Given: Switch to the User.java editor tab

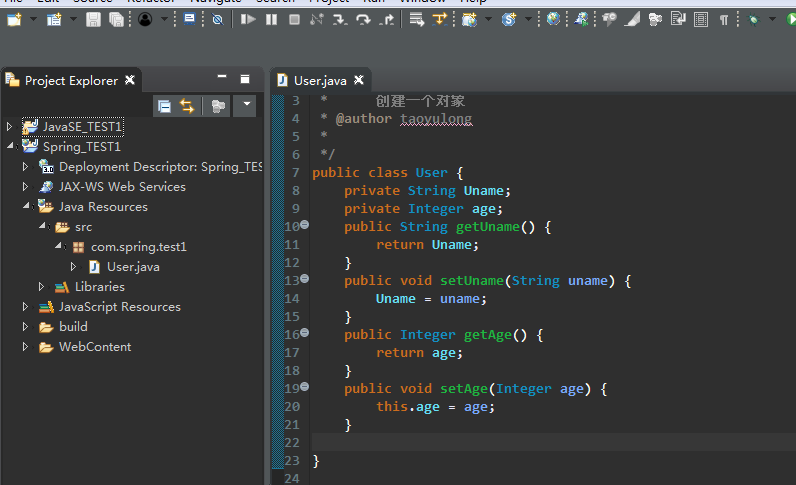Looking at the screenshot, I should point(320,80).
